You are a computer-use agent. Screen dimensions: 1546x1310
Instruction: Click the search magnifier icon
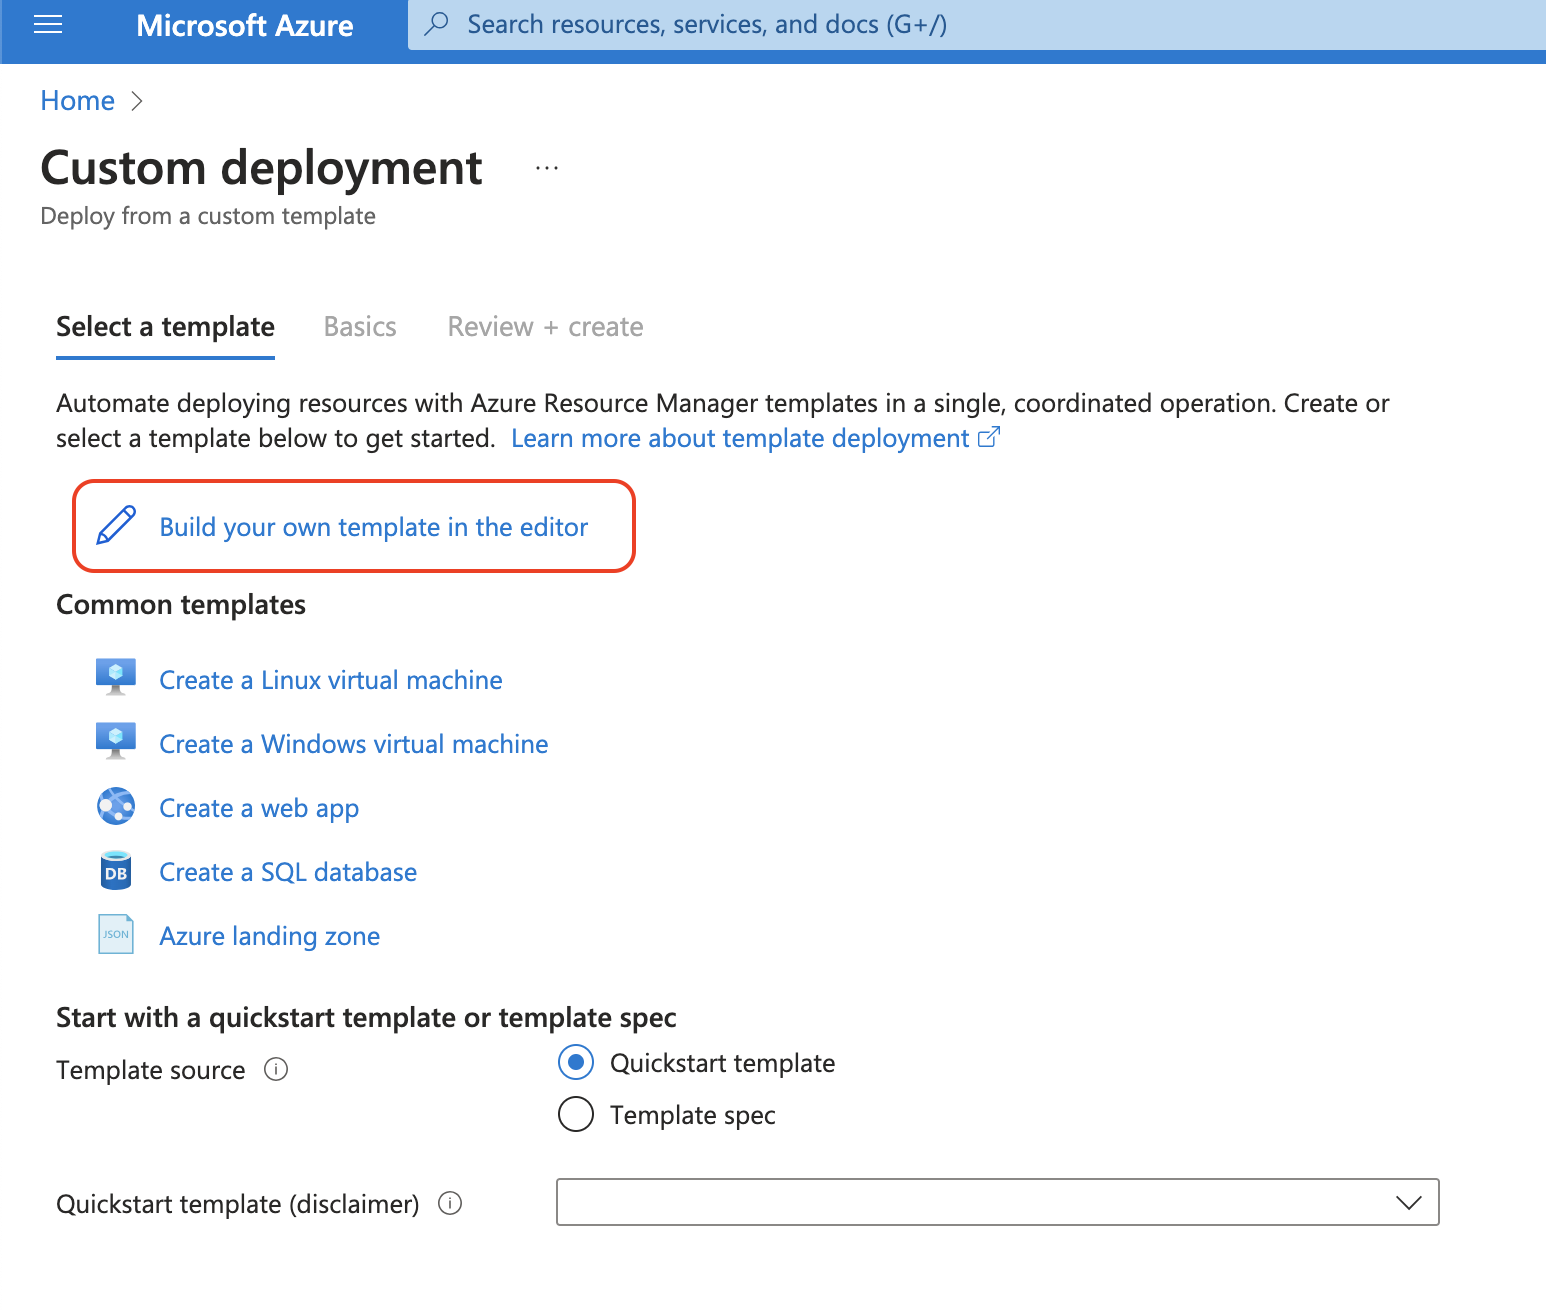tap(437, 23)
